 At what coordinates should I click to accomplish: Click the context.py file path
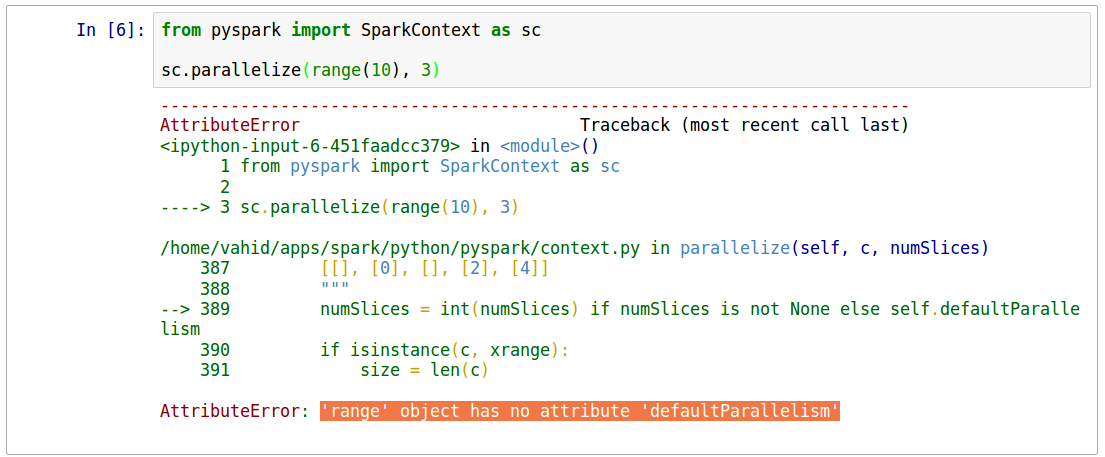pos(402,248)
